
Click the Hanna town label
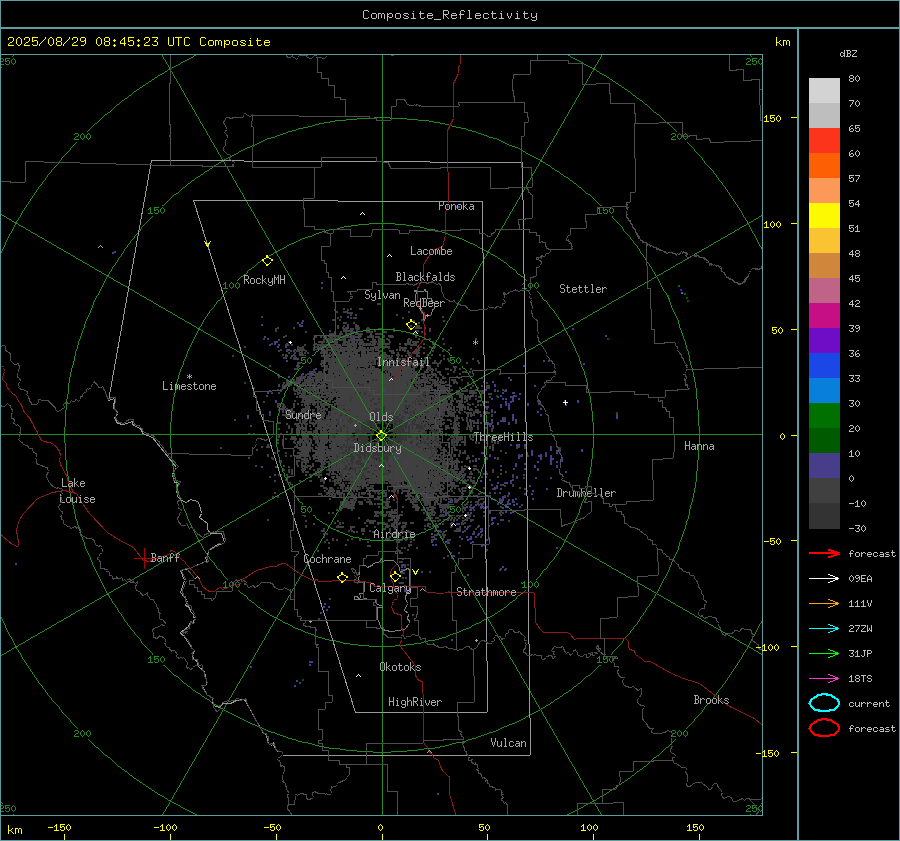[699, 446]
